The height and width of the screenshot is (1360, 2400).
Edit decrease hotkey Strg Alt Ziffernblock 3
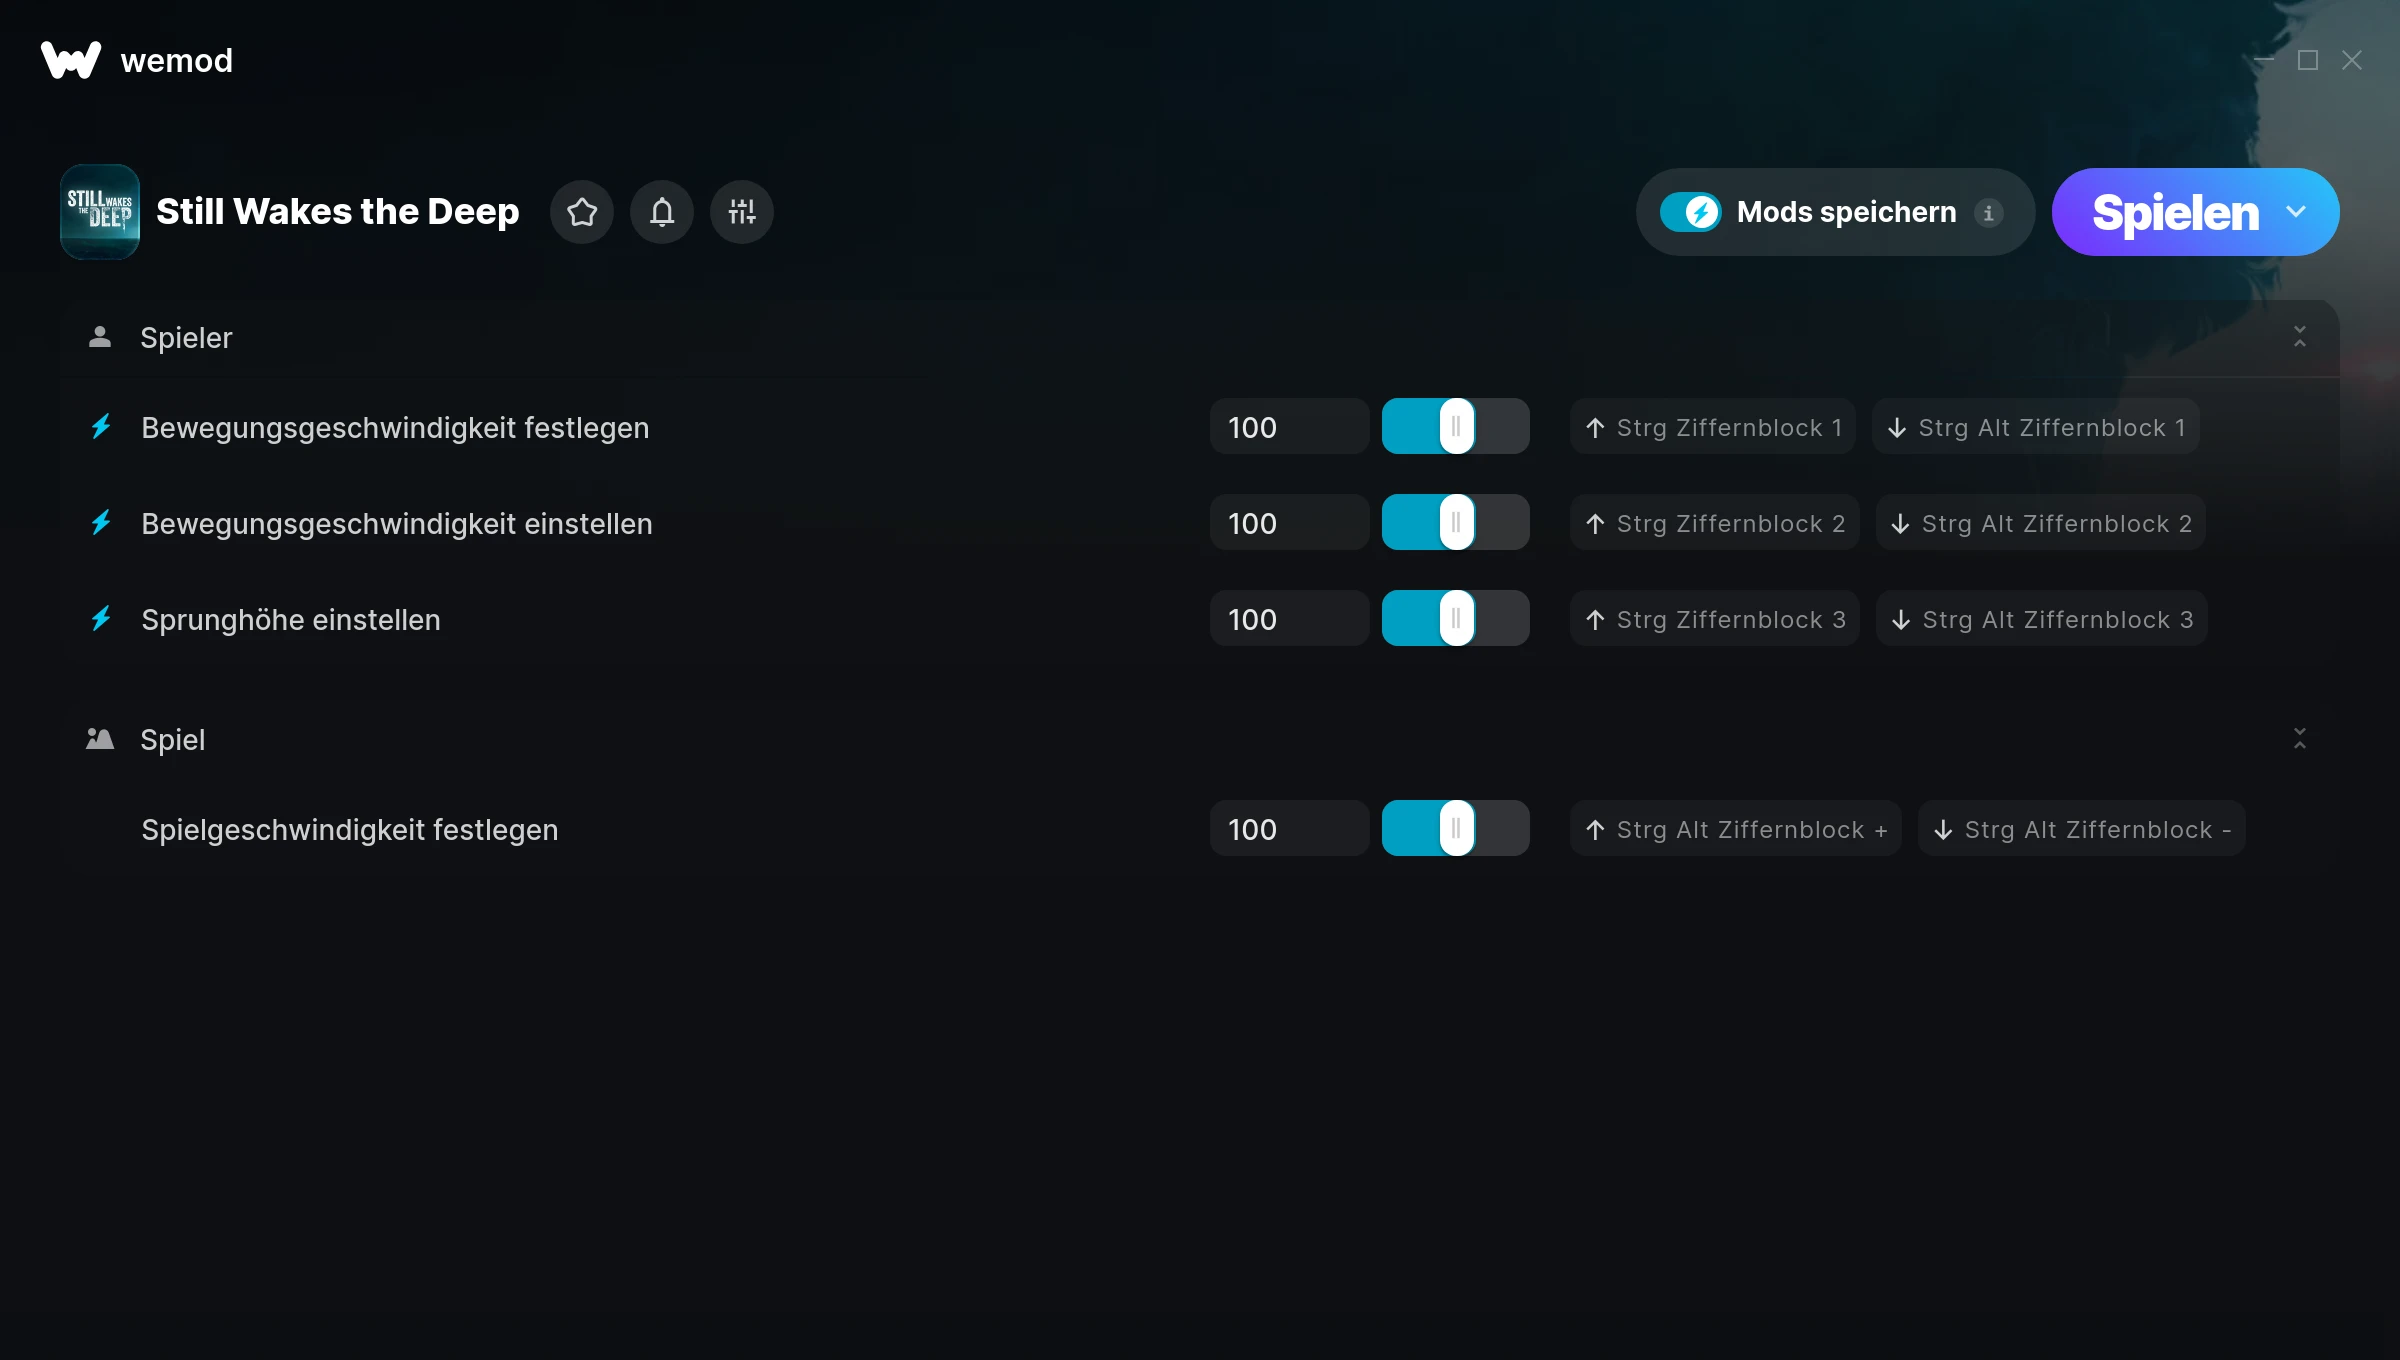[x=2042, y=619]
